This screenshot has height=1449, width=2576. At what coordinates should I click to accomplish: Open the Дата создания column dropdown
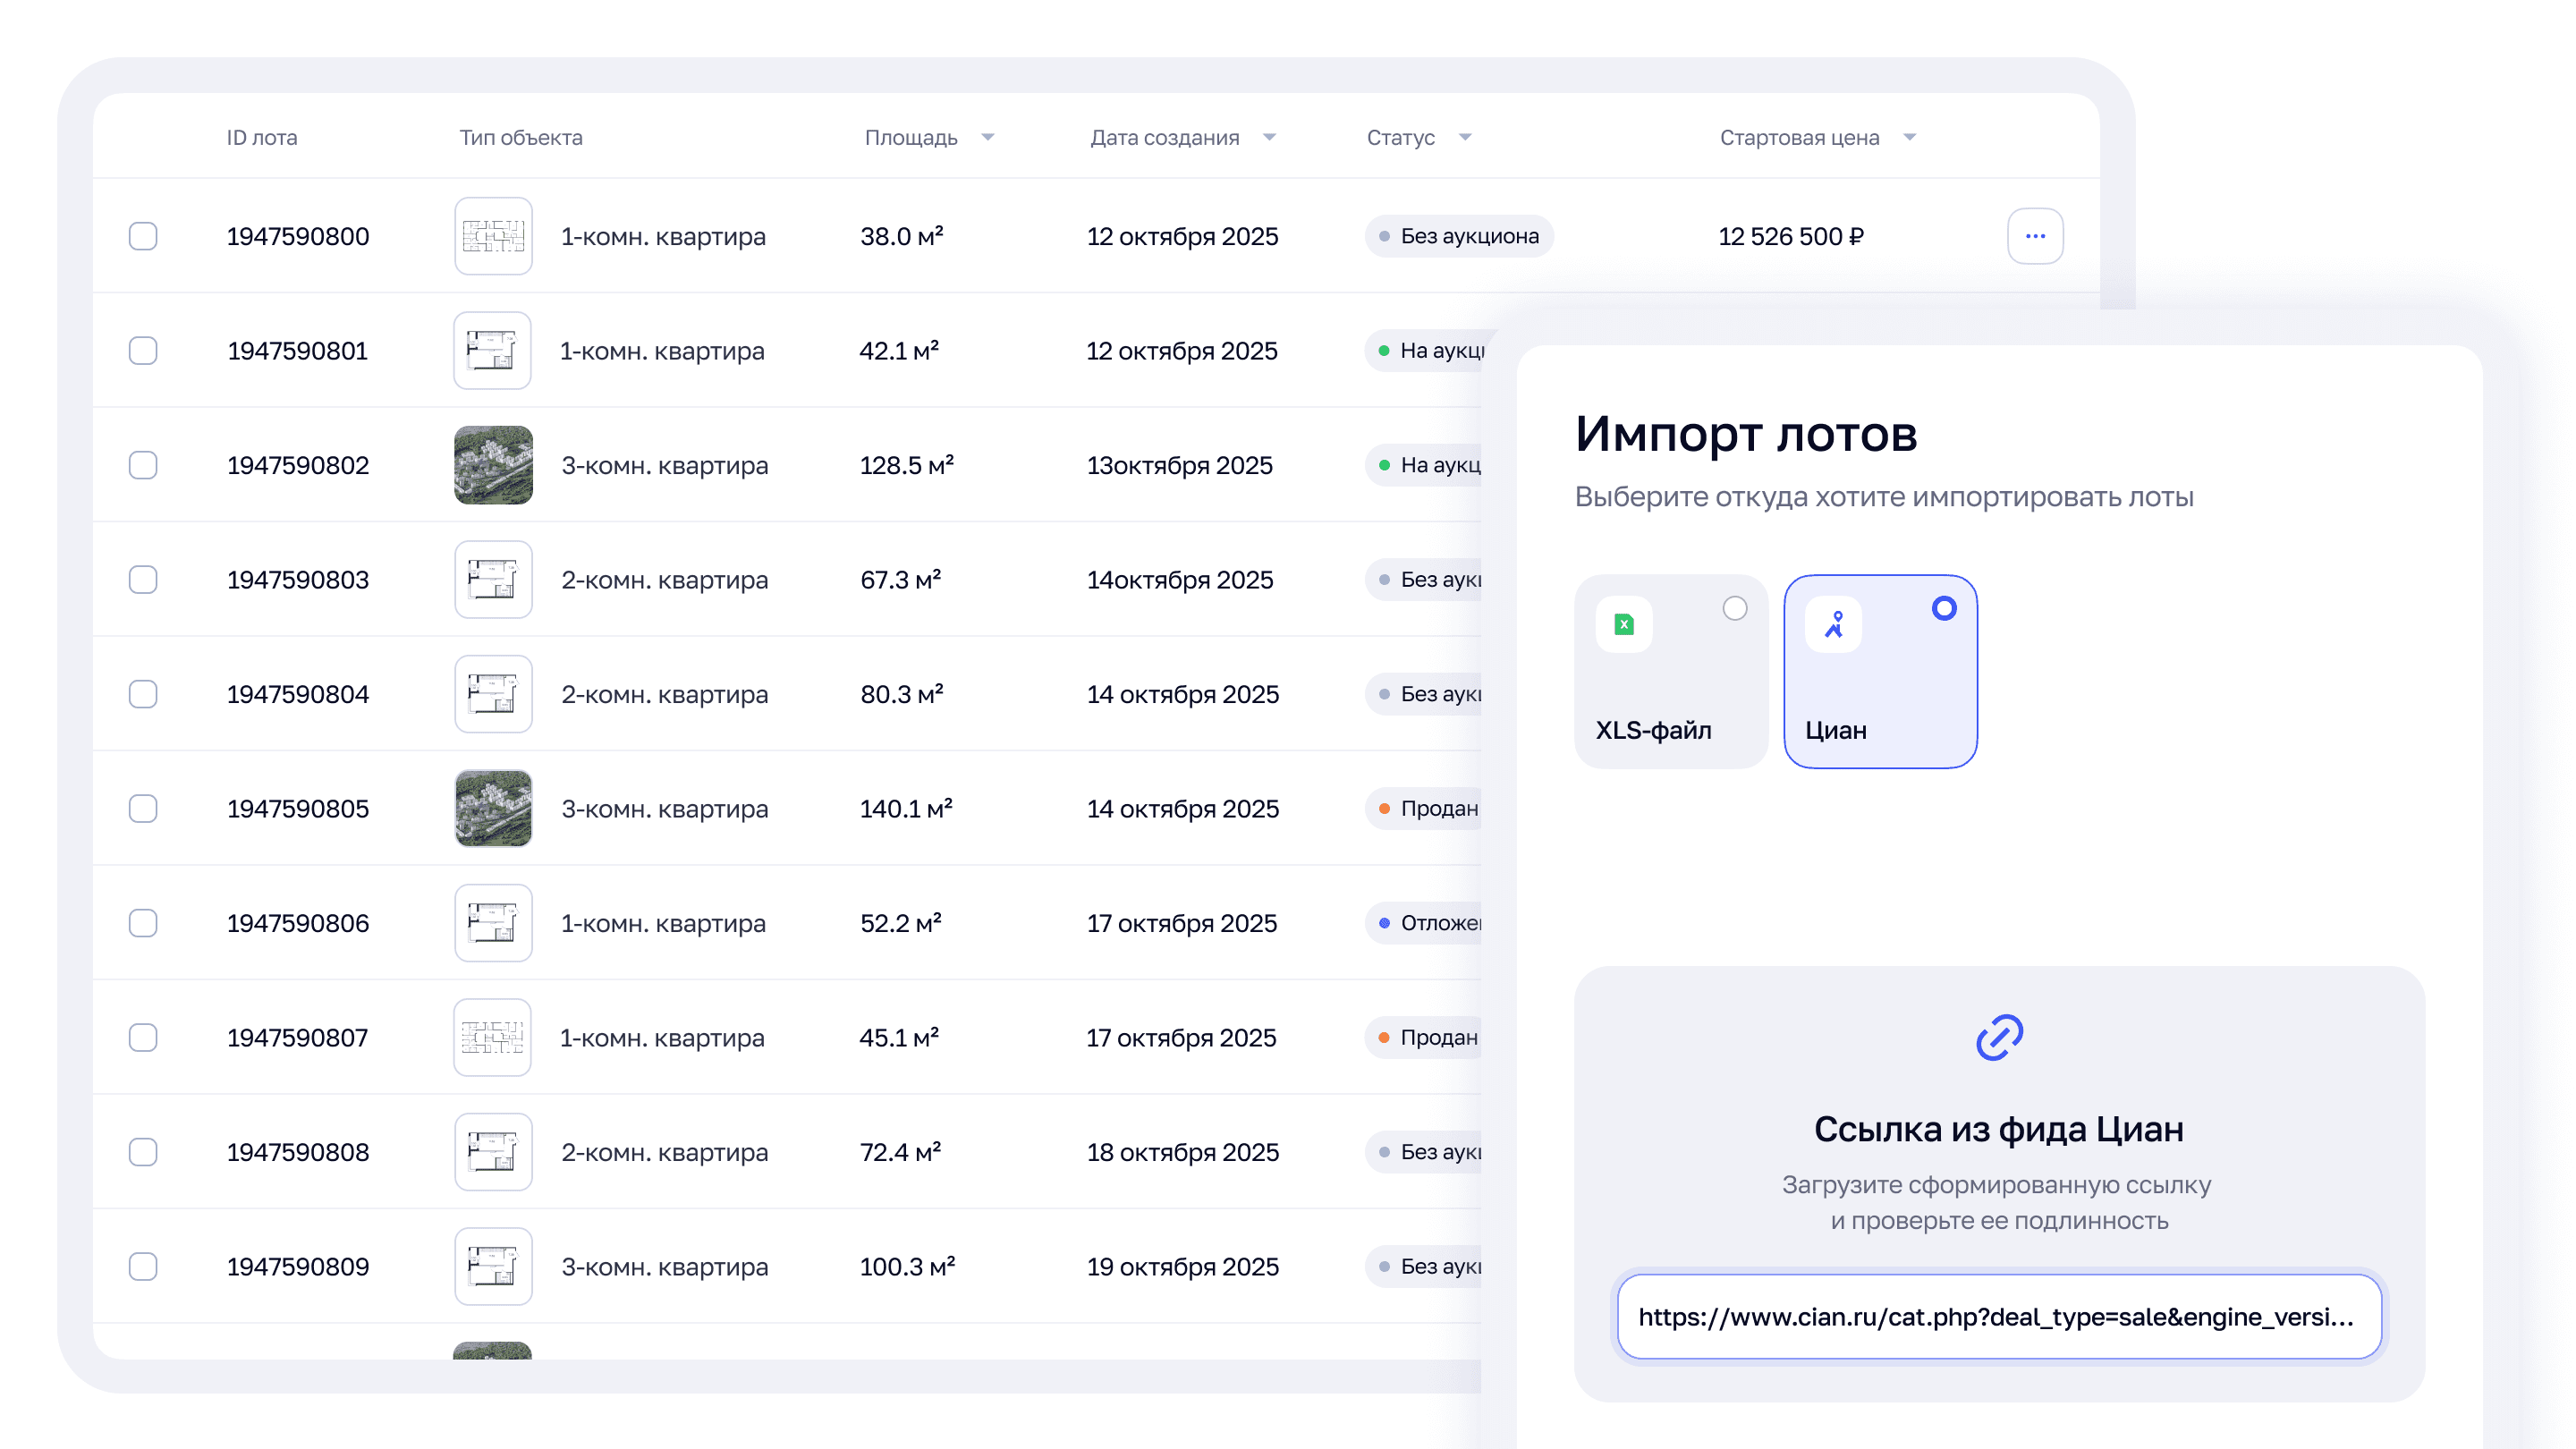tap(1269, 137)
